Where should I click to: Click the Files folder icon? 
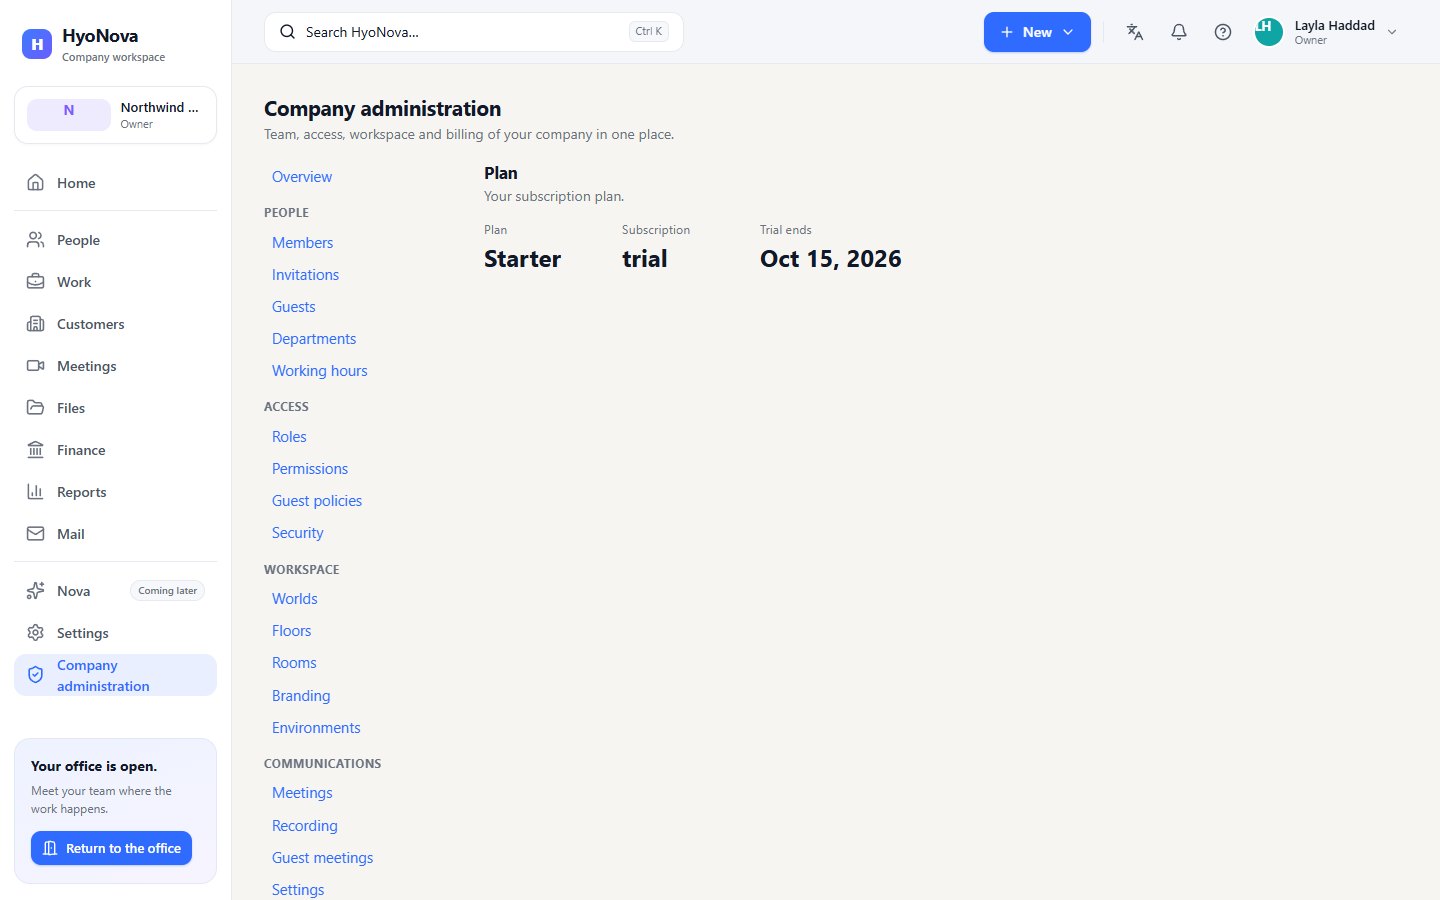point(36,408)
